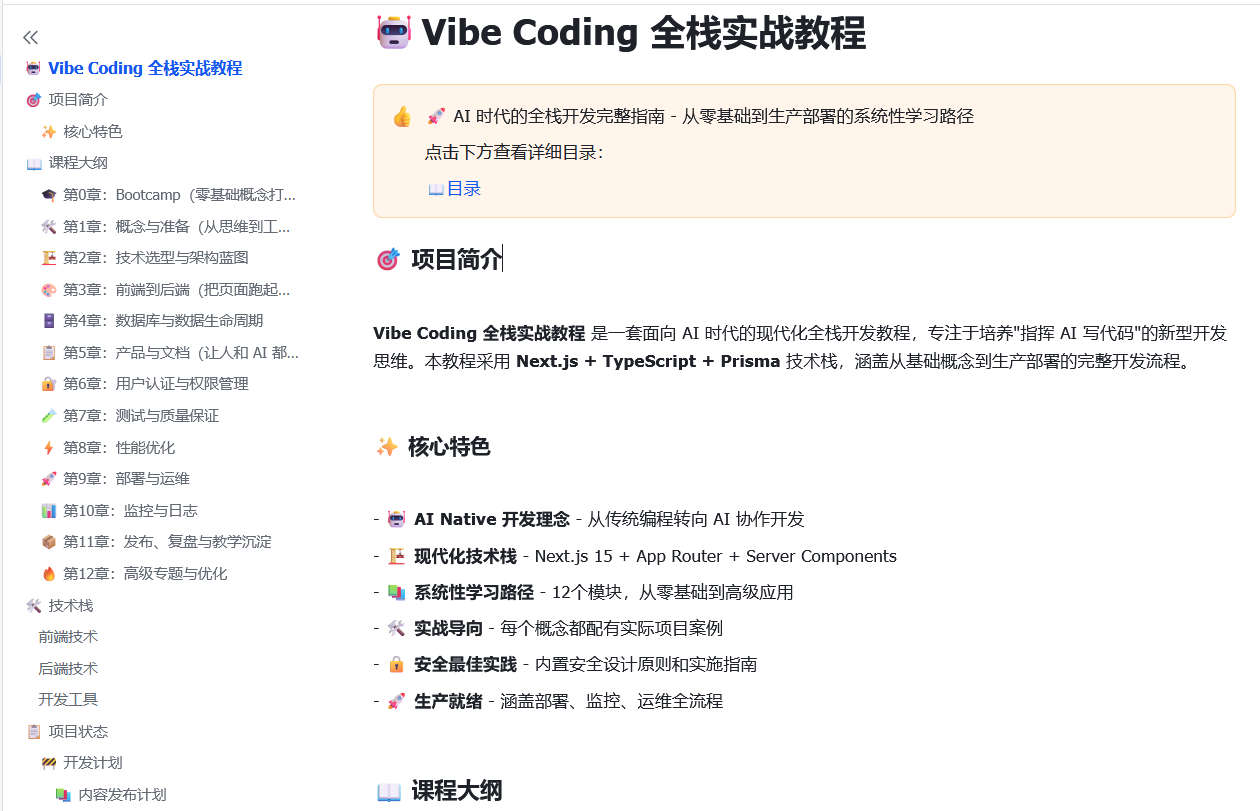Go to 课程大纲 in outline
The height and width of the screenshot is (811, 1260).
pyautogui.click(x=78, y=163)
